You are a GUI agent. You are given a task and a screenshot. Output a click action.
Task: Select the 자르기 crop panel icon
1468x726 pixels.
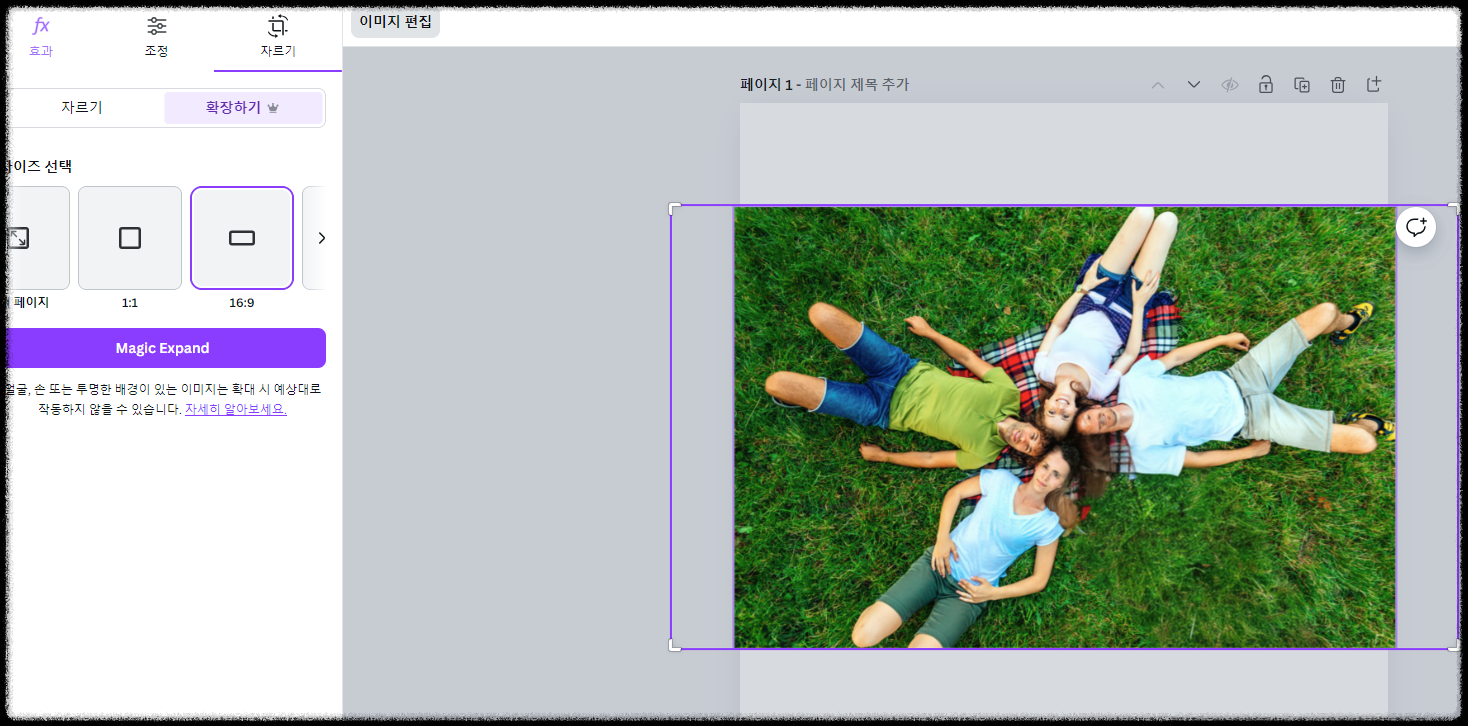(278, 35)
